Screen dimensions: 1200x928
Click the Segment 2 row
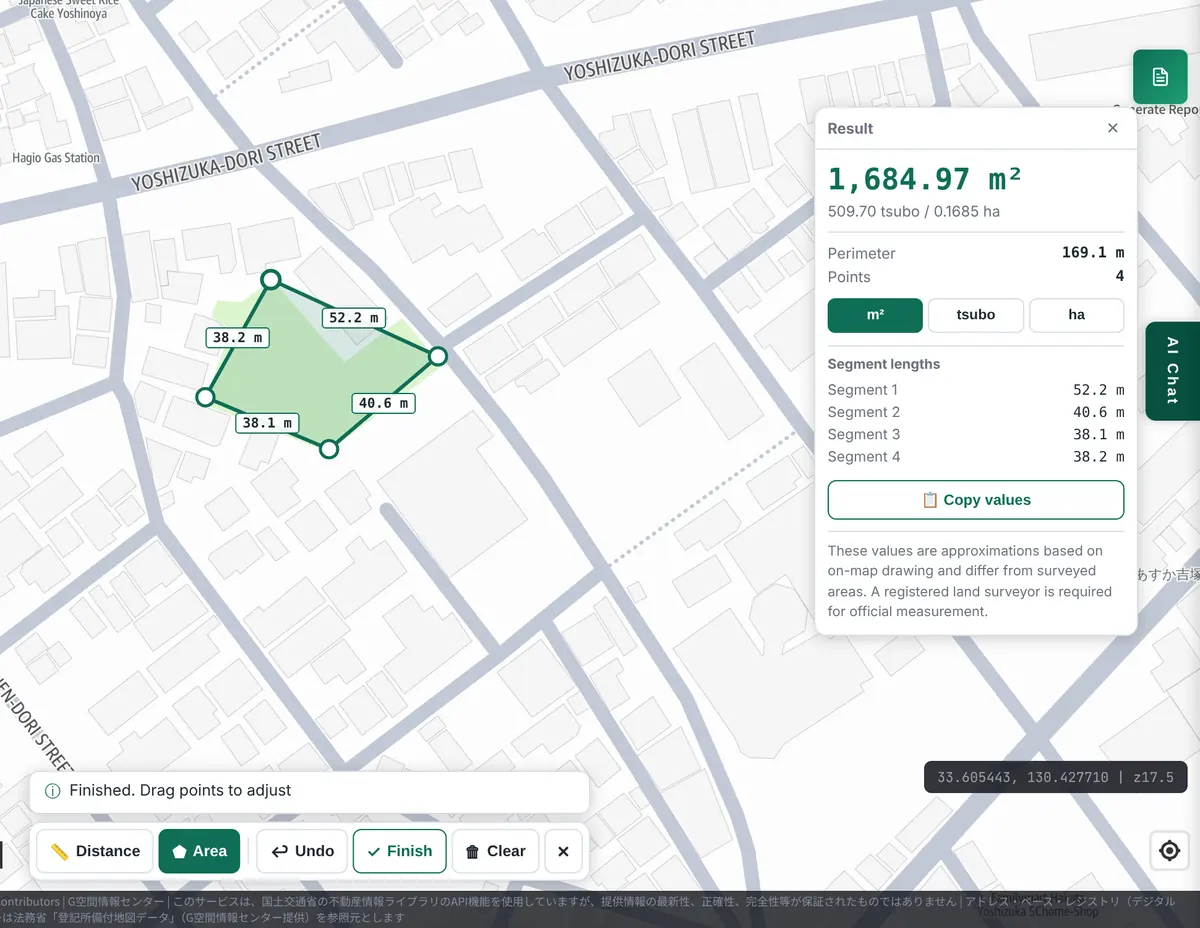point(976,412)
